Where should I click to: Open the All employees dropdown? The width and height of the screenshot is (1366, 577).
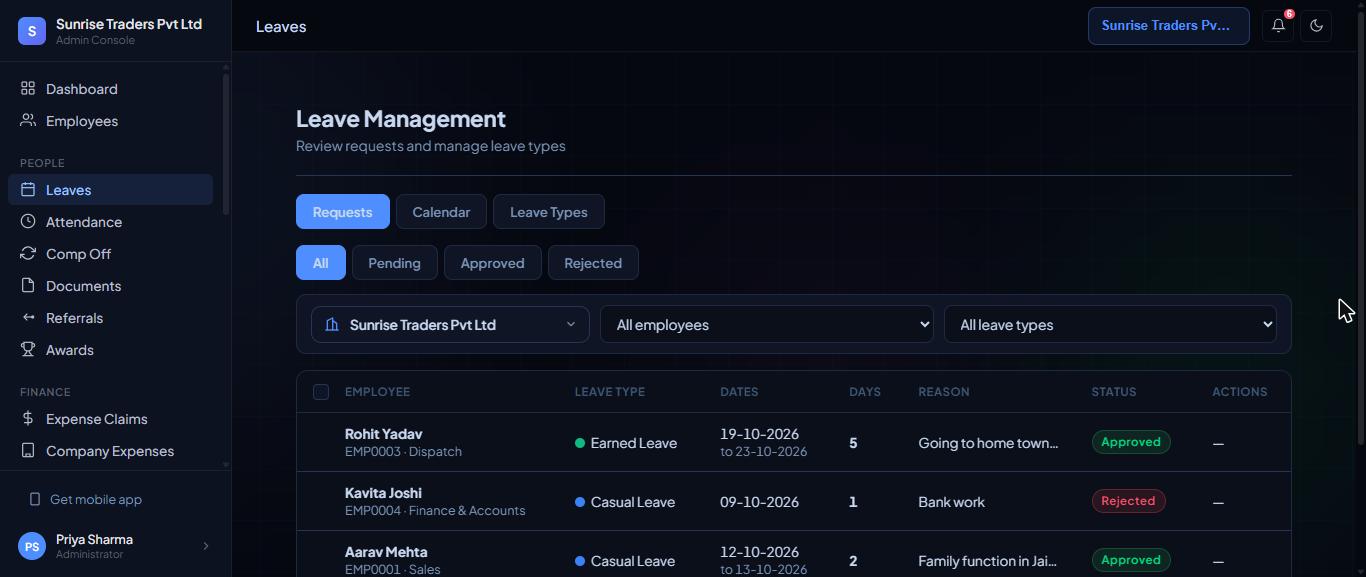coord(766,325)
